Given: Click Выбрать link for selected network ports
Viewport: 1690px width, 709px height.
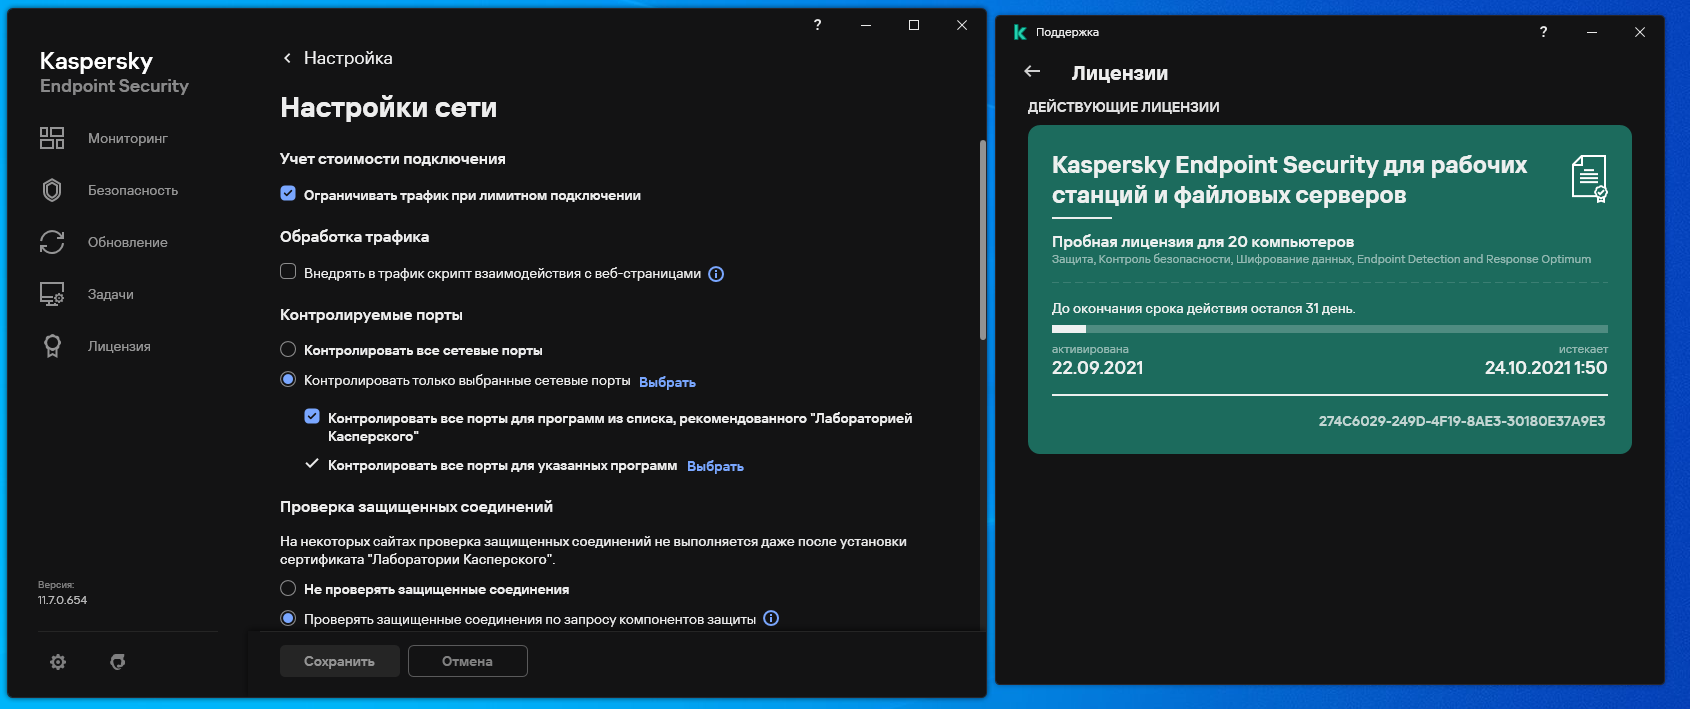Looking at the screenshot, I should [x=667, y=382].
